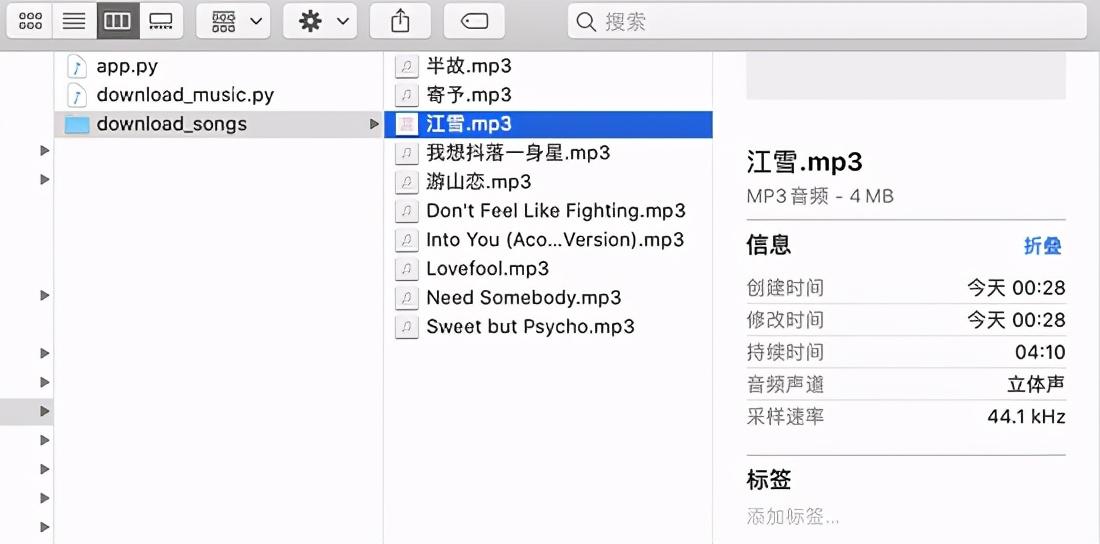Click the creation time 今天 00:28
The width and height of the screenshot is (1100, 544).
click(1017, 287)
